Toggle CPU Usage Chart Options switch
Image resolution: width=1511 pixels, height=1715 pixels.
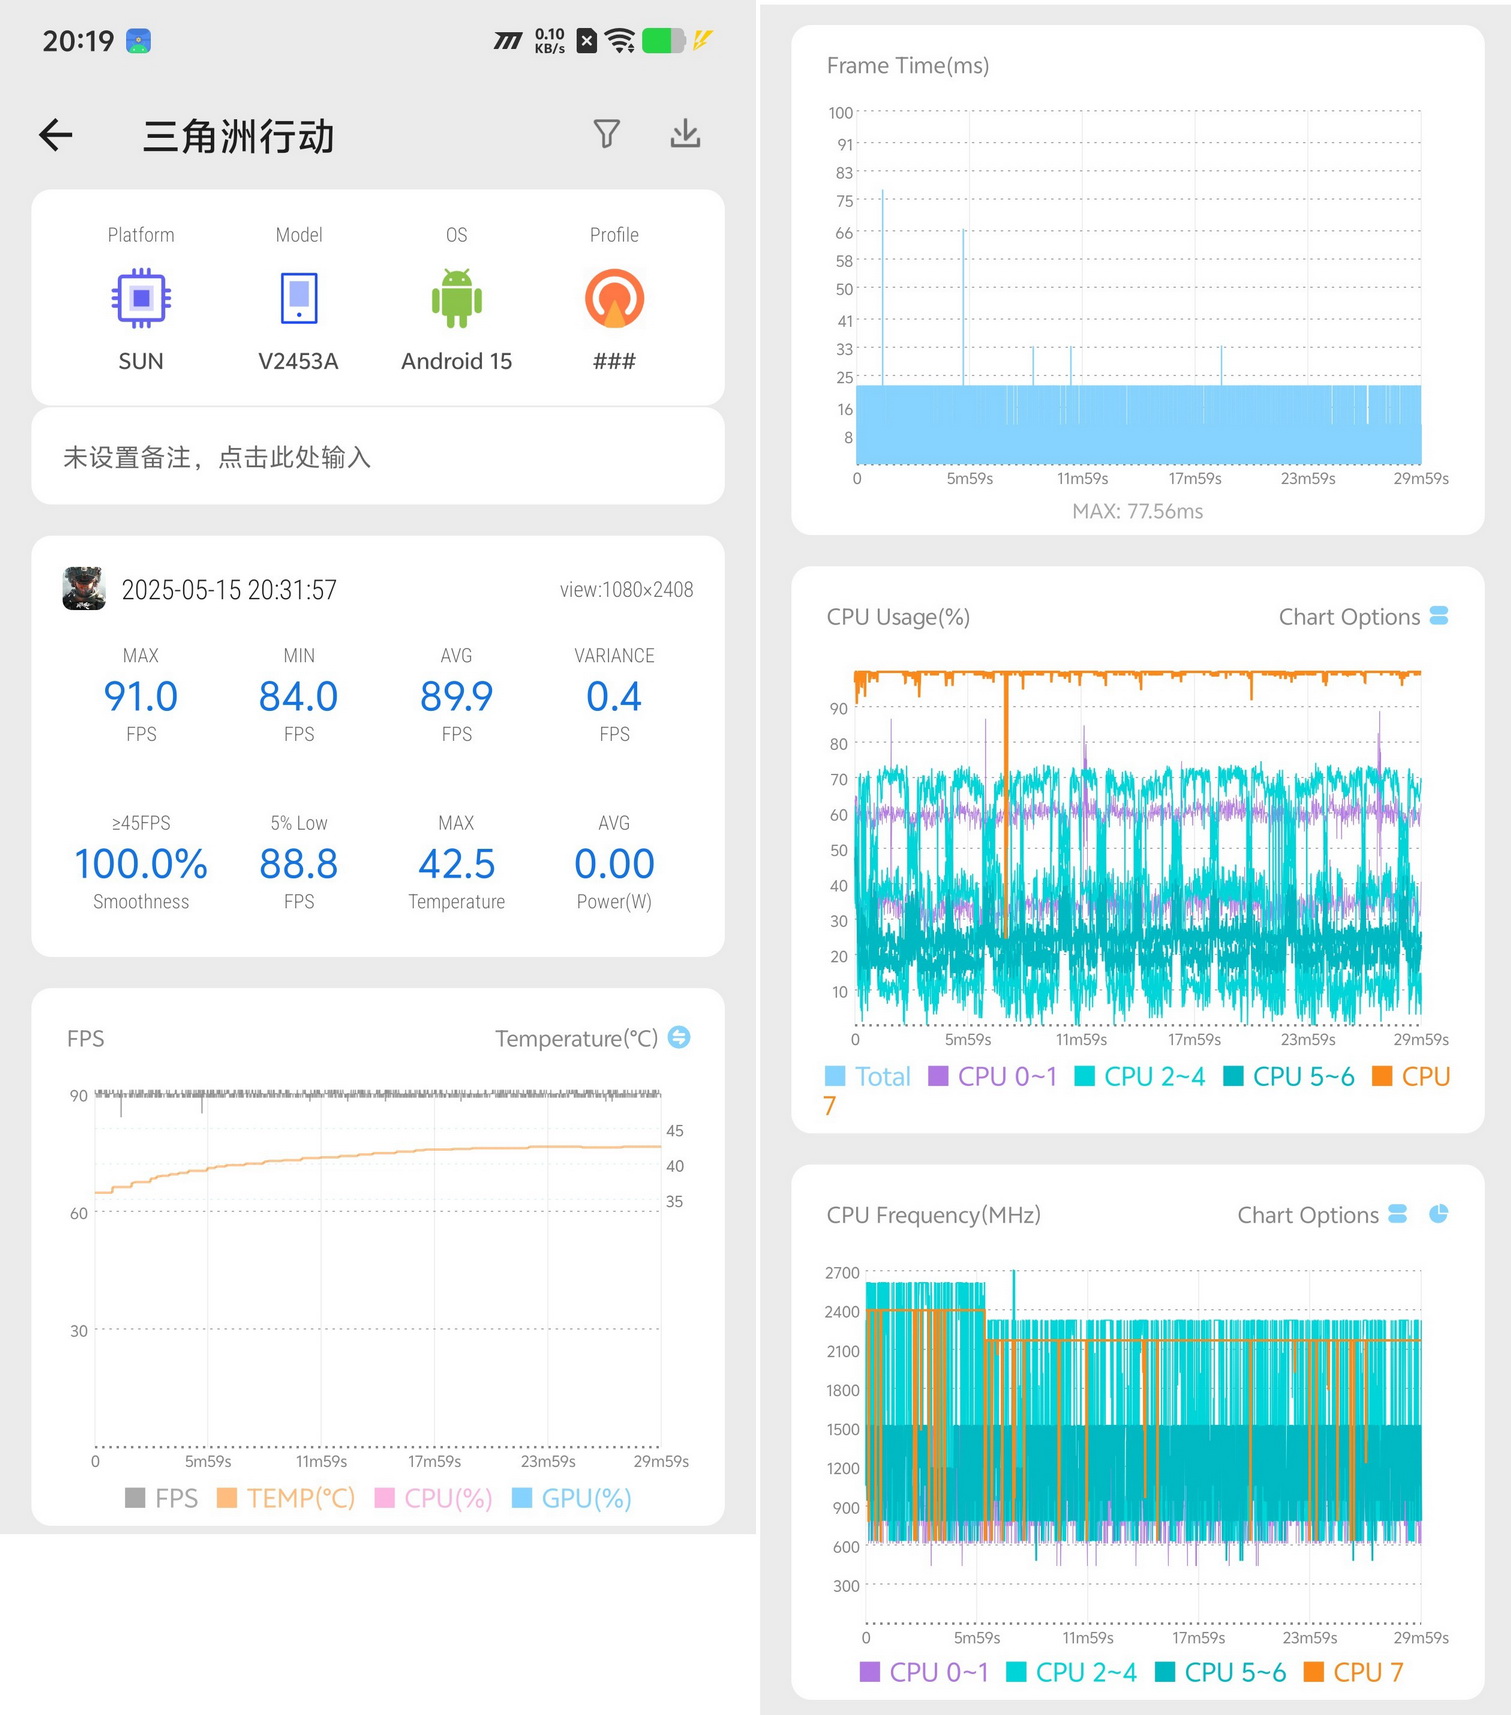point(1439,616)
